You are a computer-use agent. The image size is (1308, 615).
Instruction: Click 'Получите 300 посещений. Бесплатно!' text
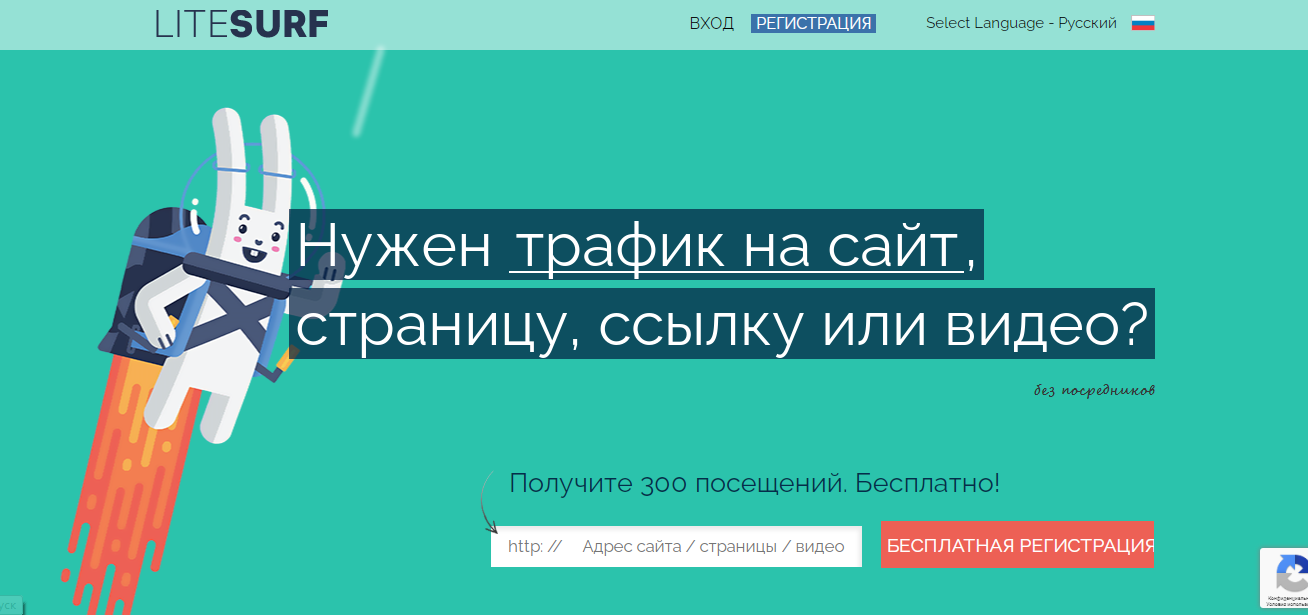(x=754, y=484)
